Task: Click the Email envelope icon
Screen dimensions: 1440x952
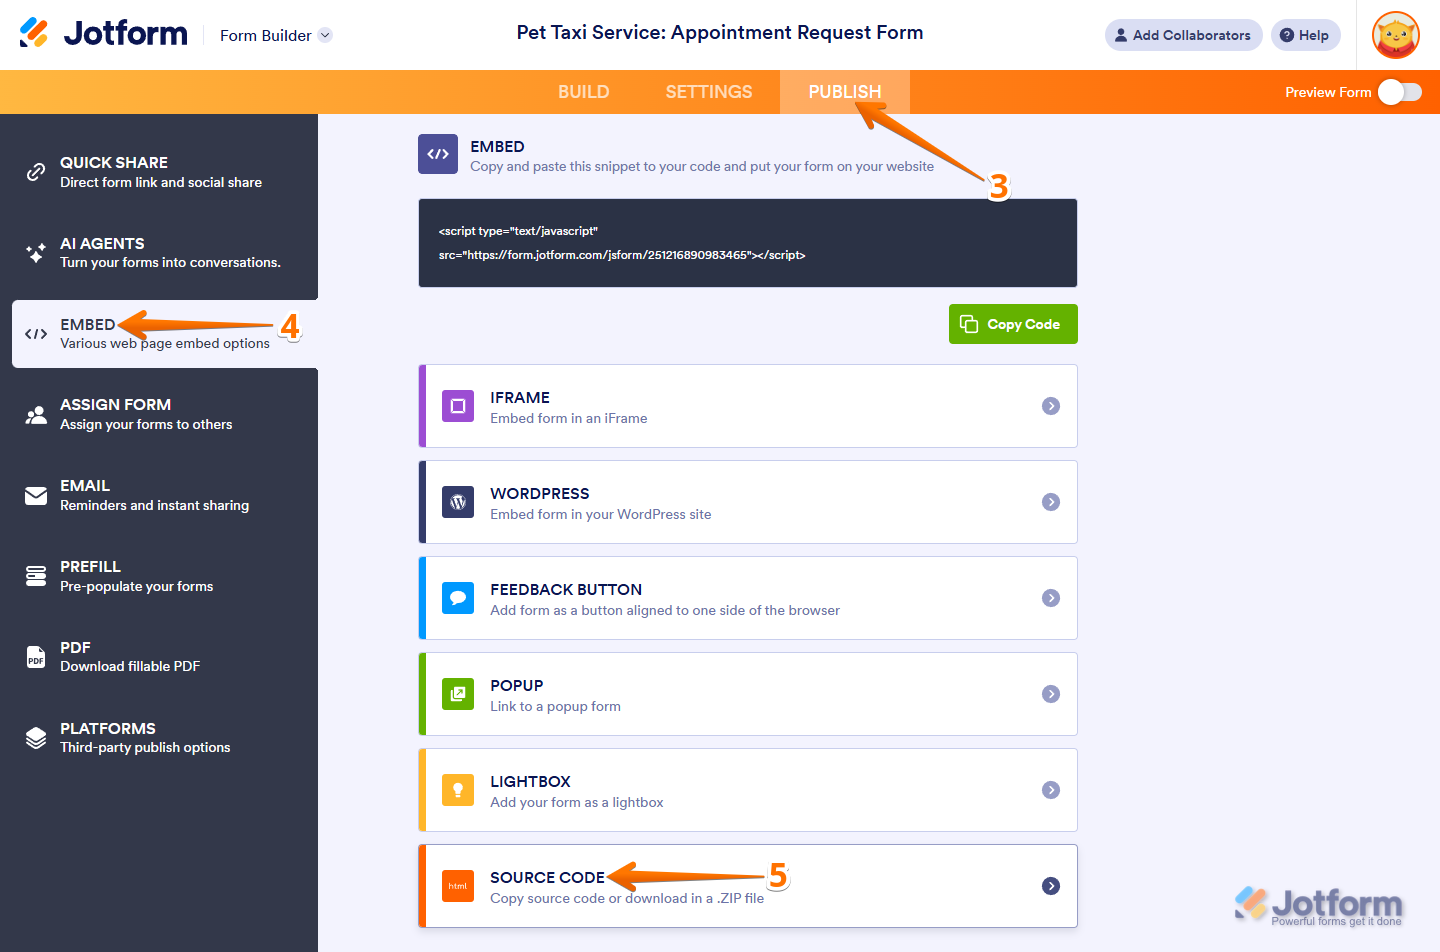Action: [36, 496]
